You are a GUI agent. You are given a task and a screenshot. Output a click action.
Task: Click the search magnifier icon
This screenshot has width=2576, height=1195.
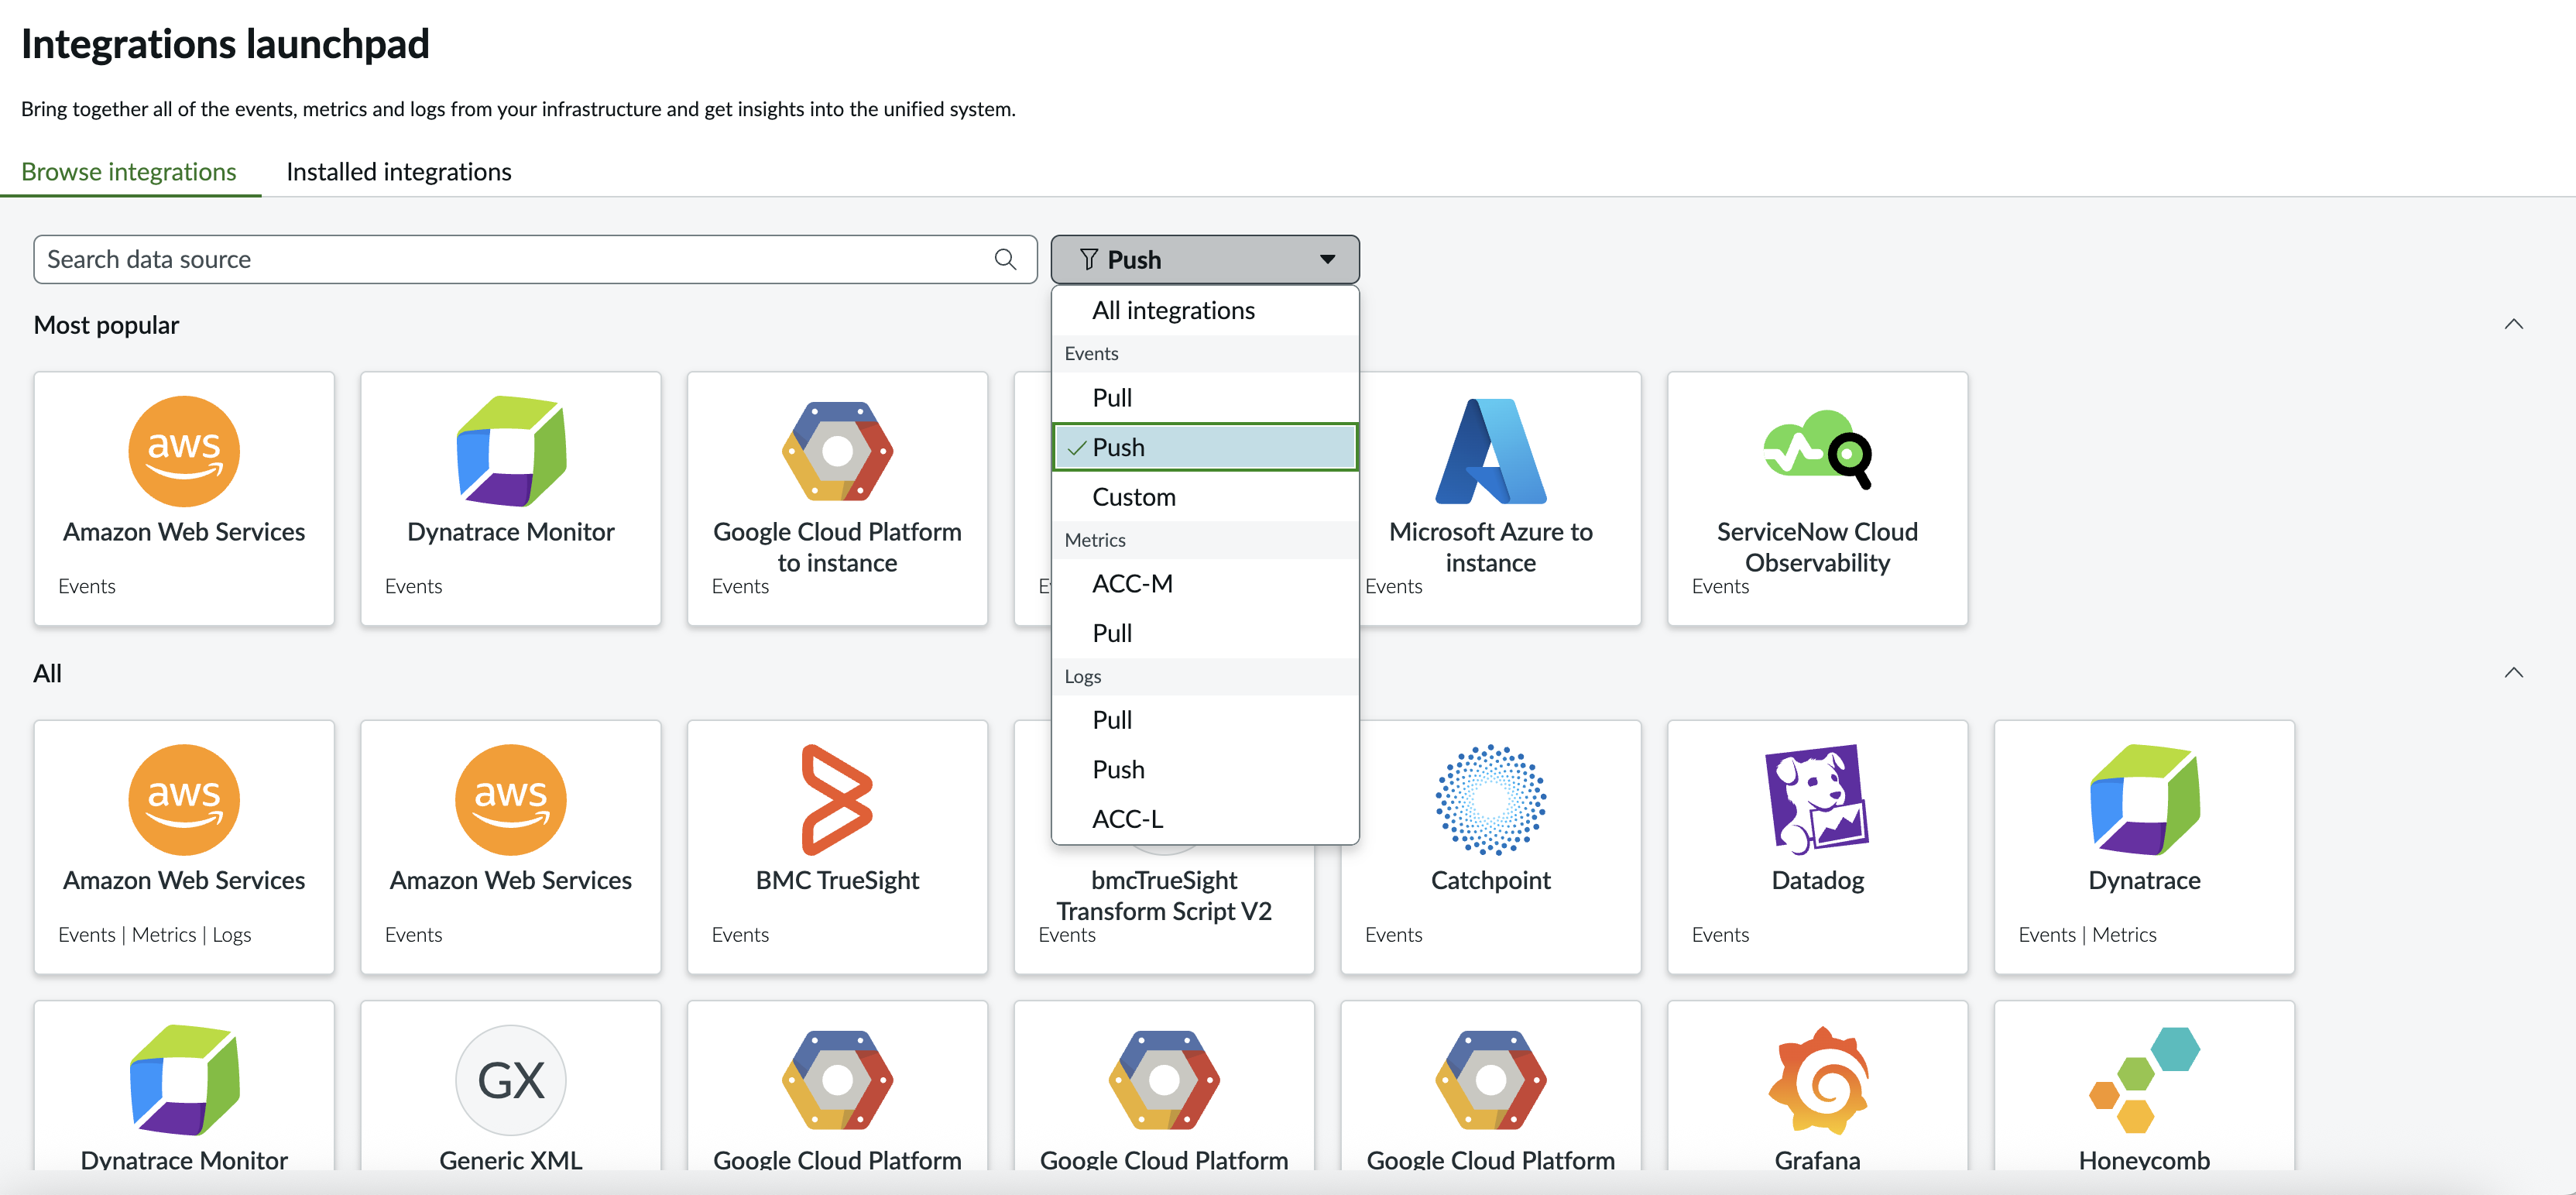[x=1005, y=260]
